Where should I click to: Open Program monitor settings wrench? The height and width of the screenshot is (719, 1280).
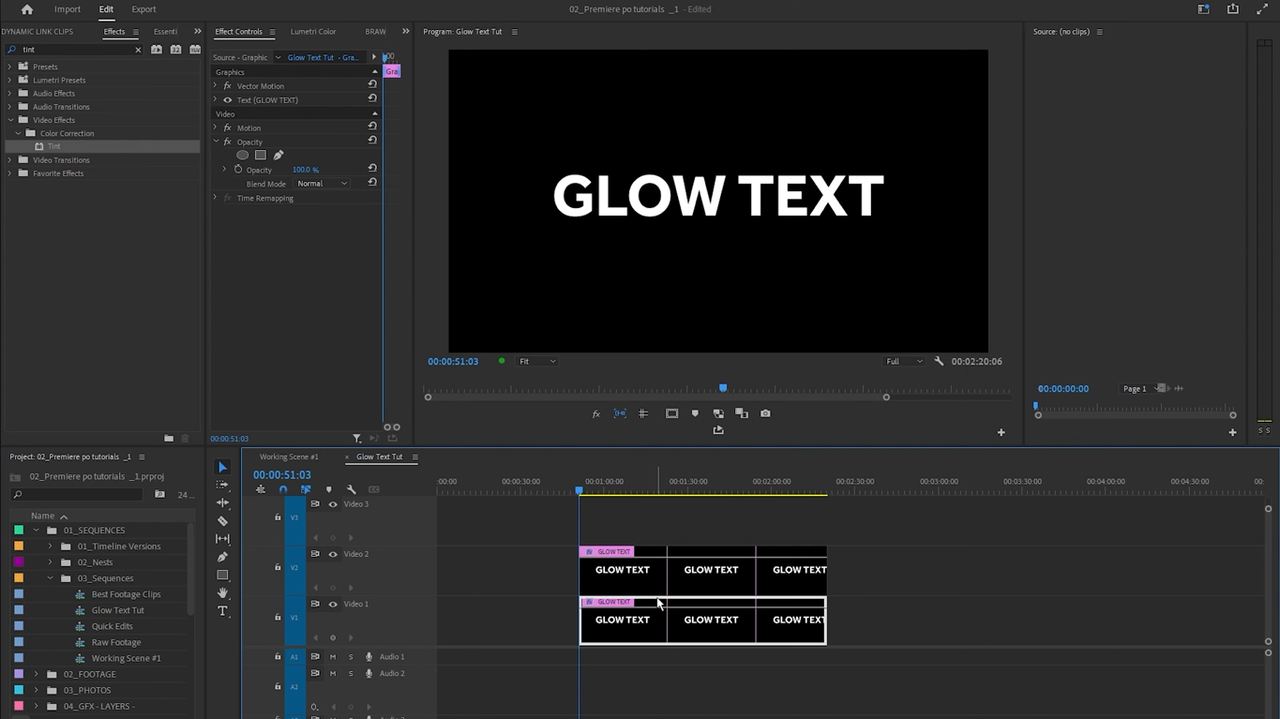[x=939, y=361]
